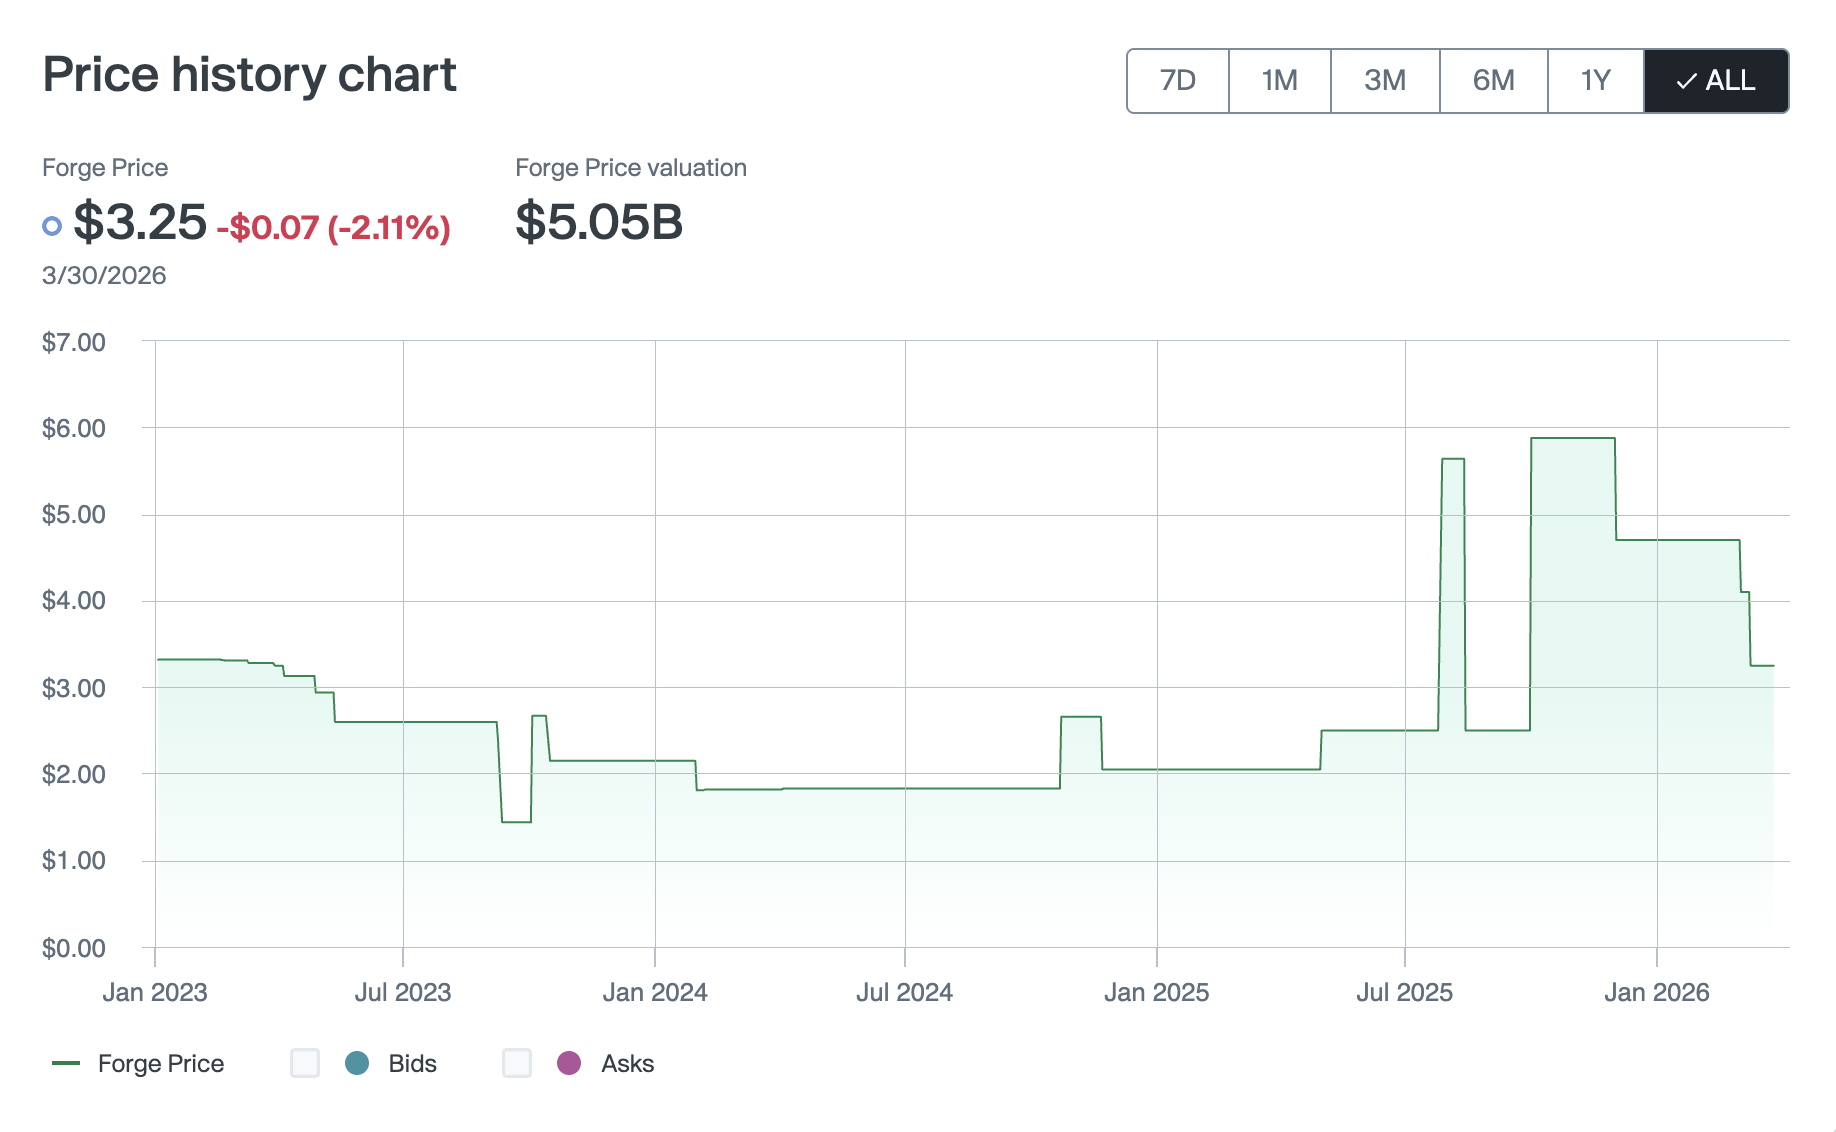The image size is (1836, 1132).
Task: Select the 7D time range
Action: (x=1177, y=81)
